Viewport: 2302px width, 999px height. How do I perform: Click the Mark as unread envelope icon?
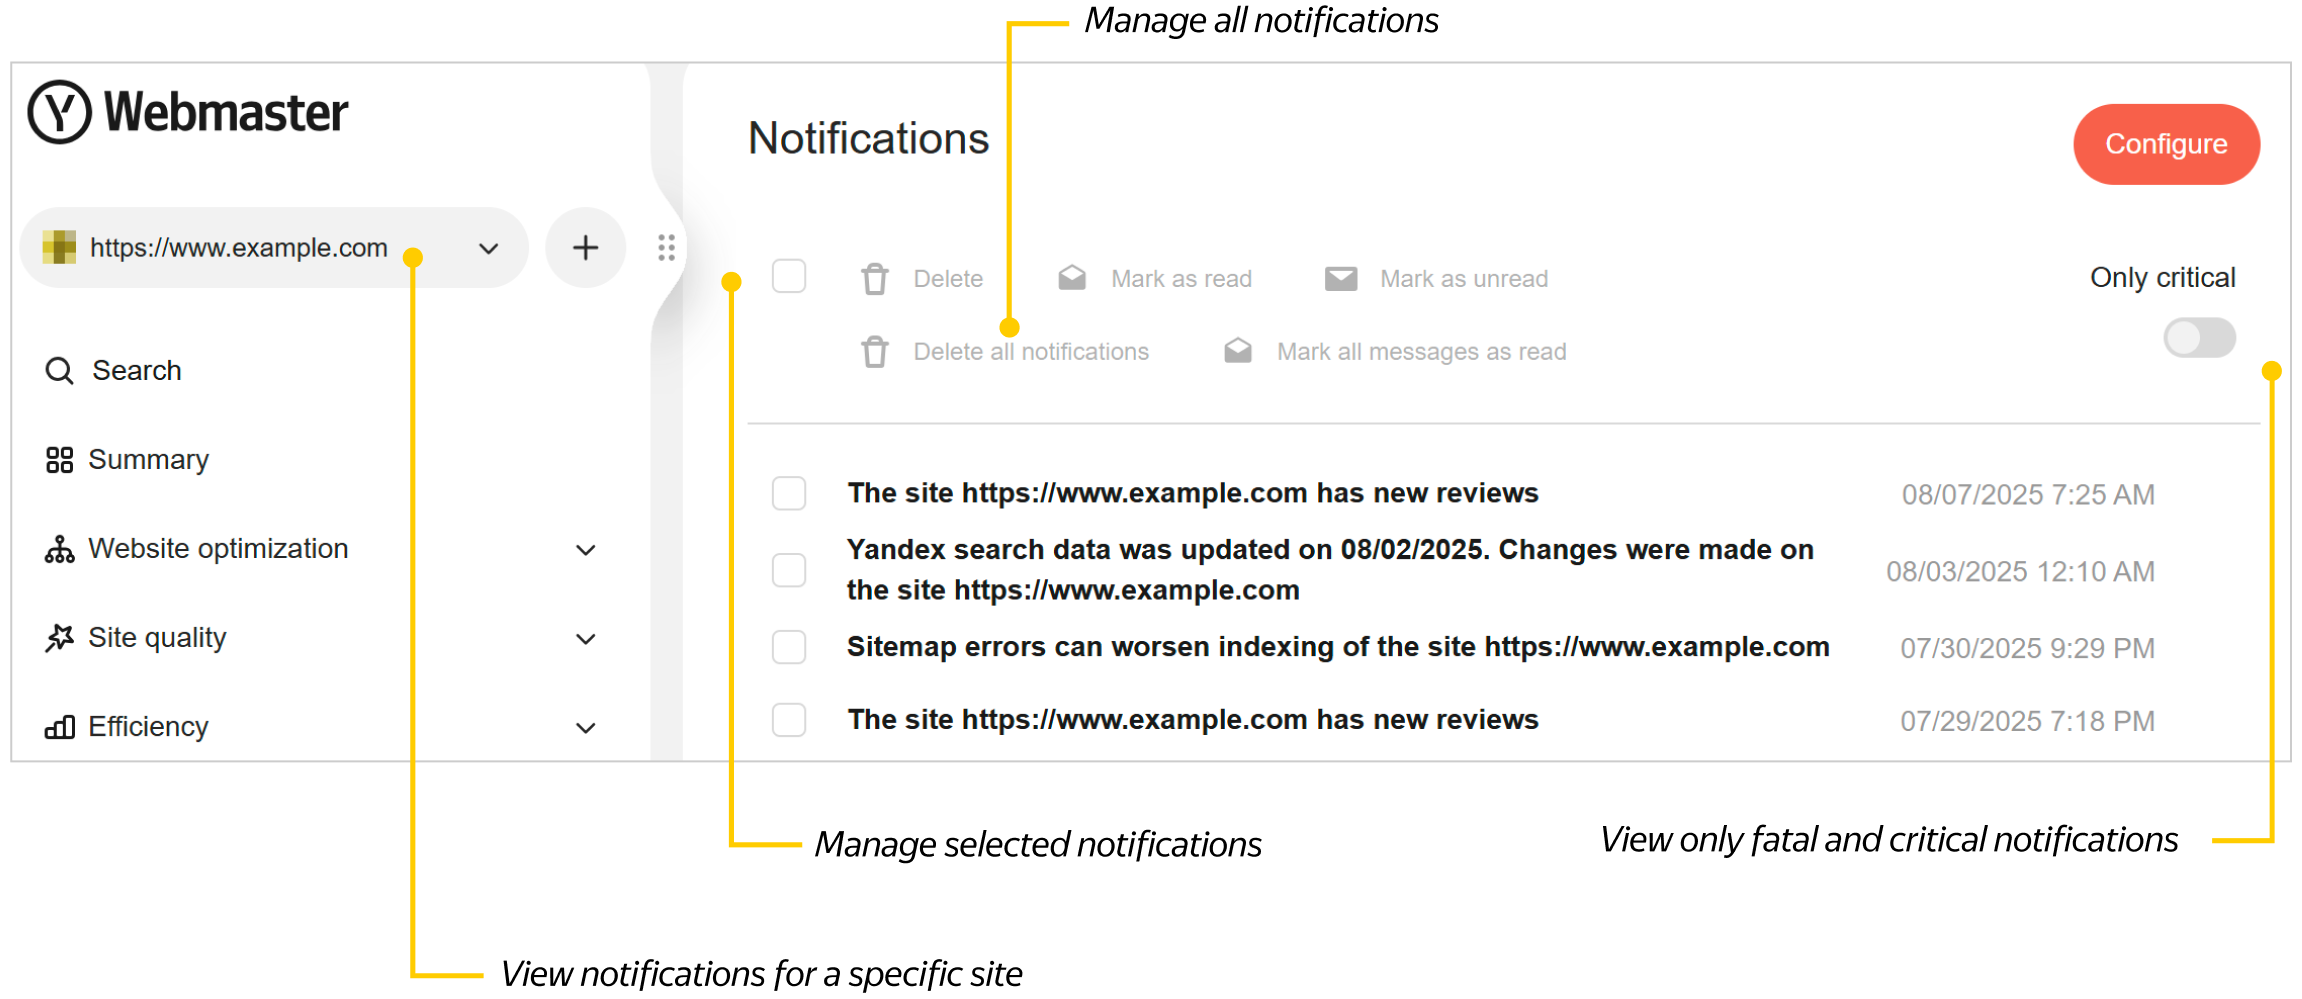[1340, 279]
